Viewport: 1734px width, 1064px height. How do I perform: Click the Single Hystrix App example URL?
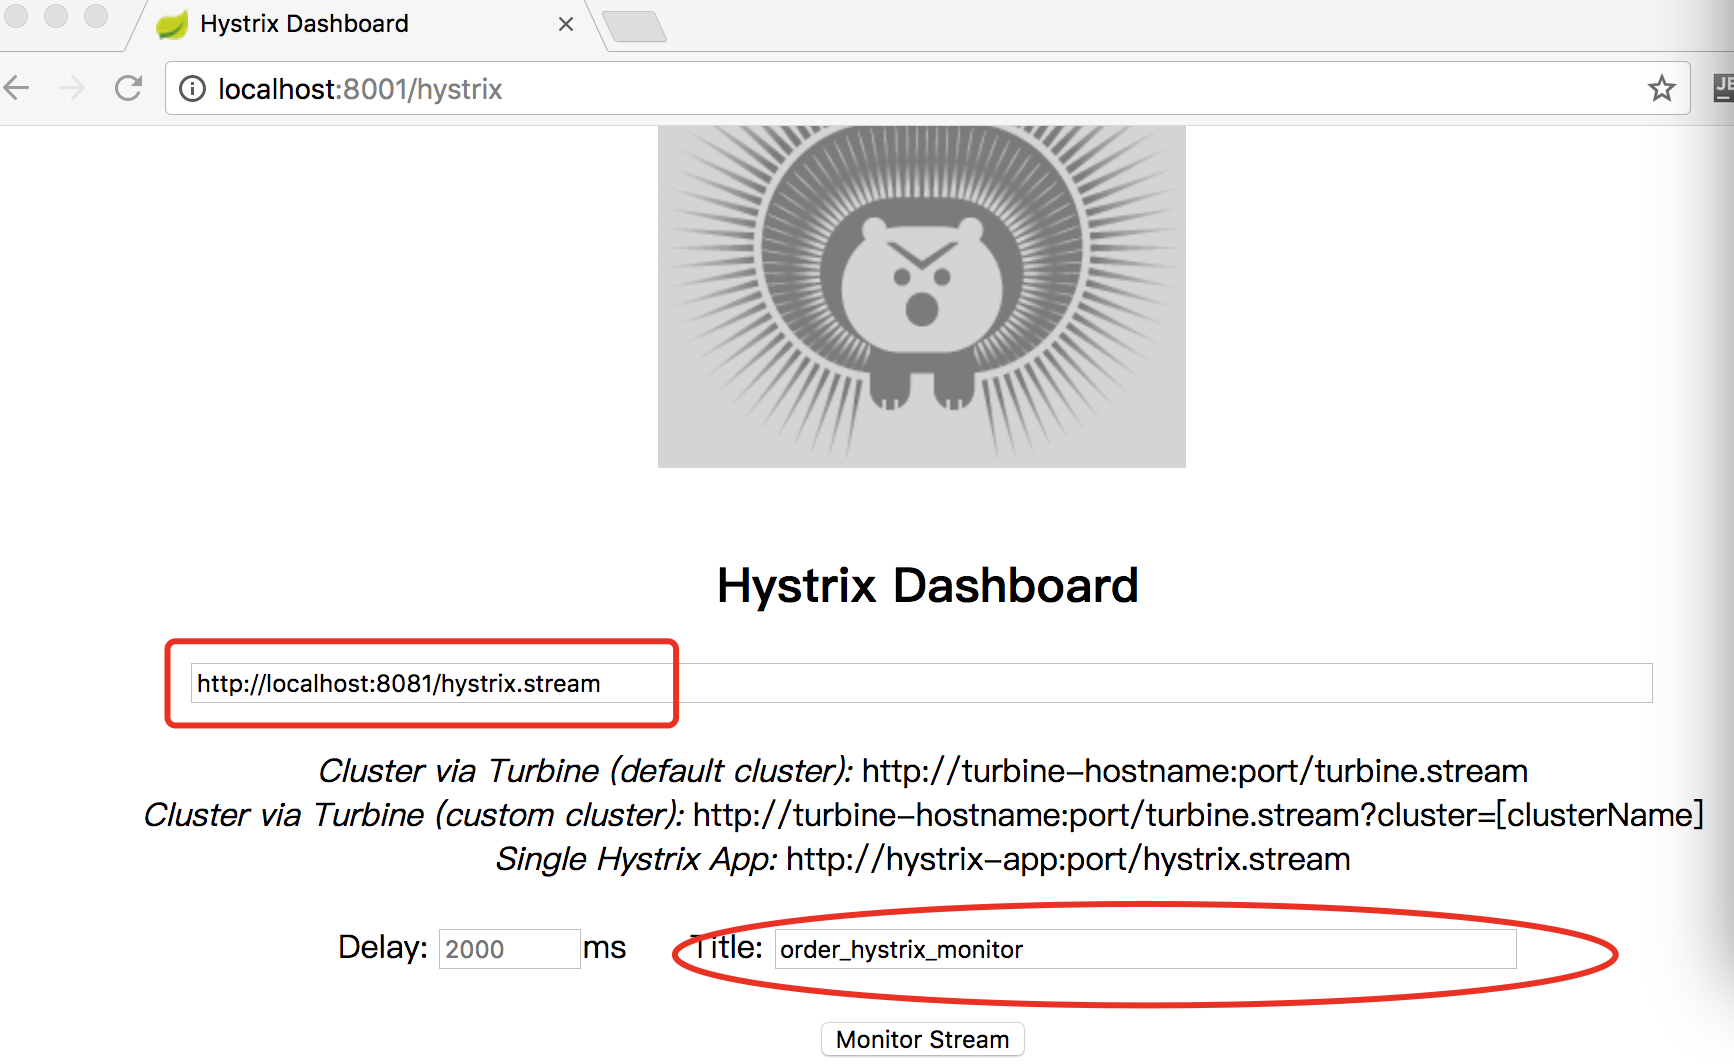click(1068, 859)
